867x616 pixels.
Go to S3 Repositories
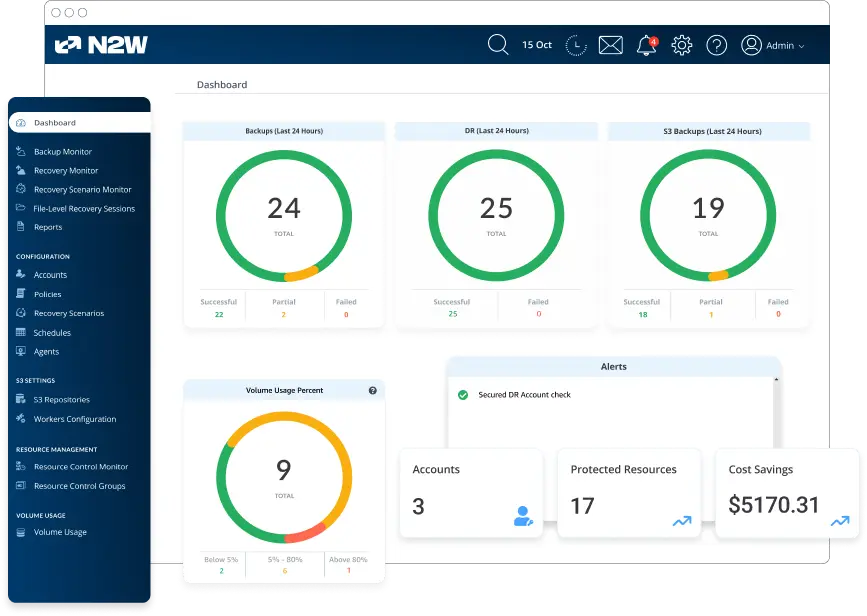pos(62,400)
